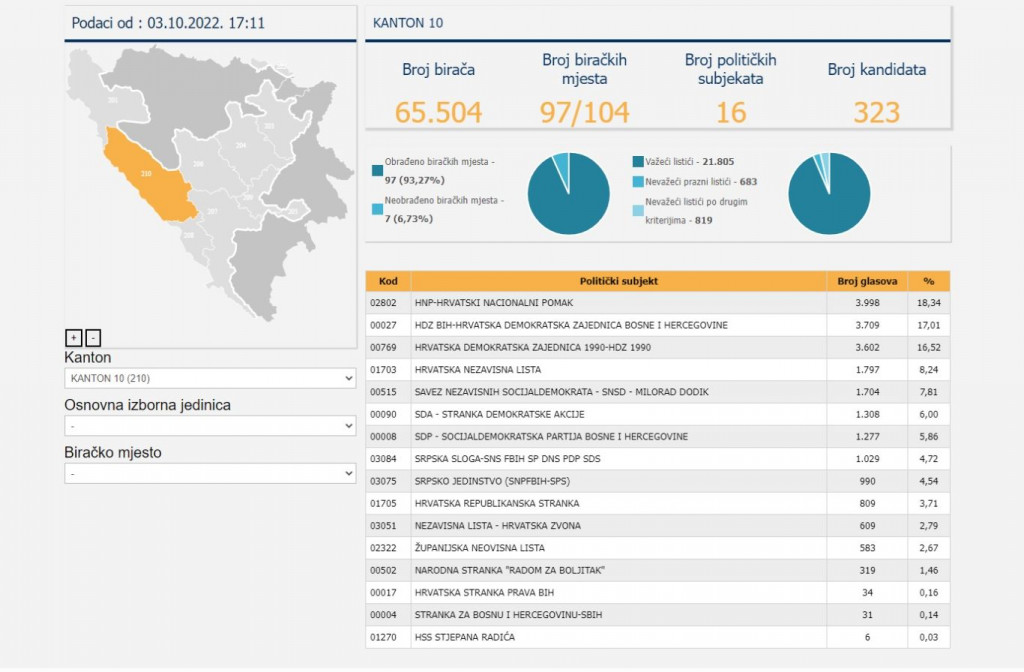Click the Politički subjekt column header
Viewport: 1024px width, 672px height.
pos(618,282)
